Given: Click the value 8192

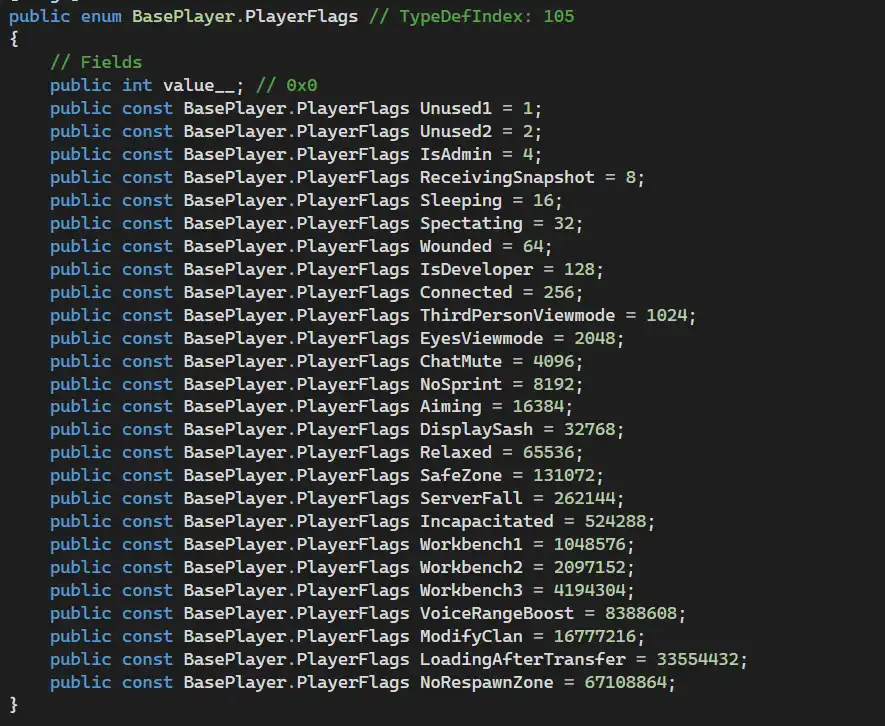Looking at the screenshot, I should pyautogui.click(x=553, y=384).
